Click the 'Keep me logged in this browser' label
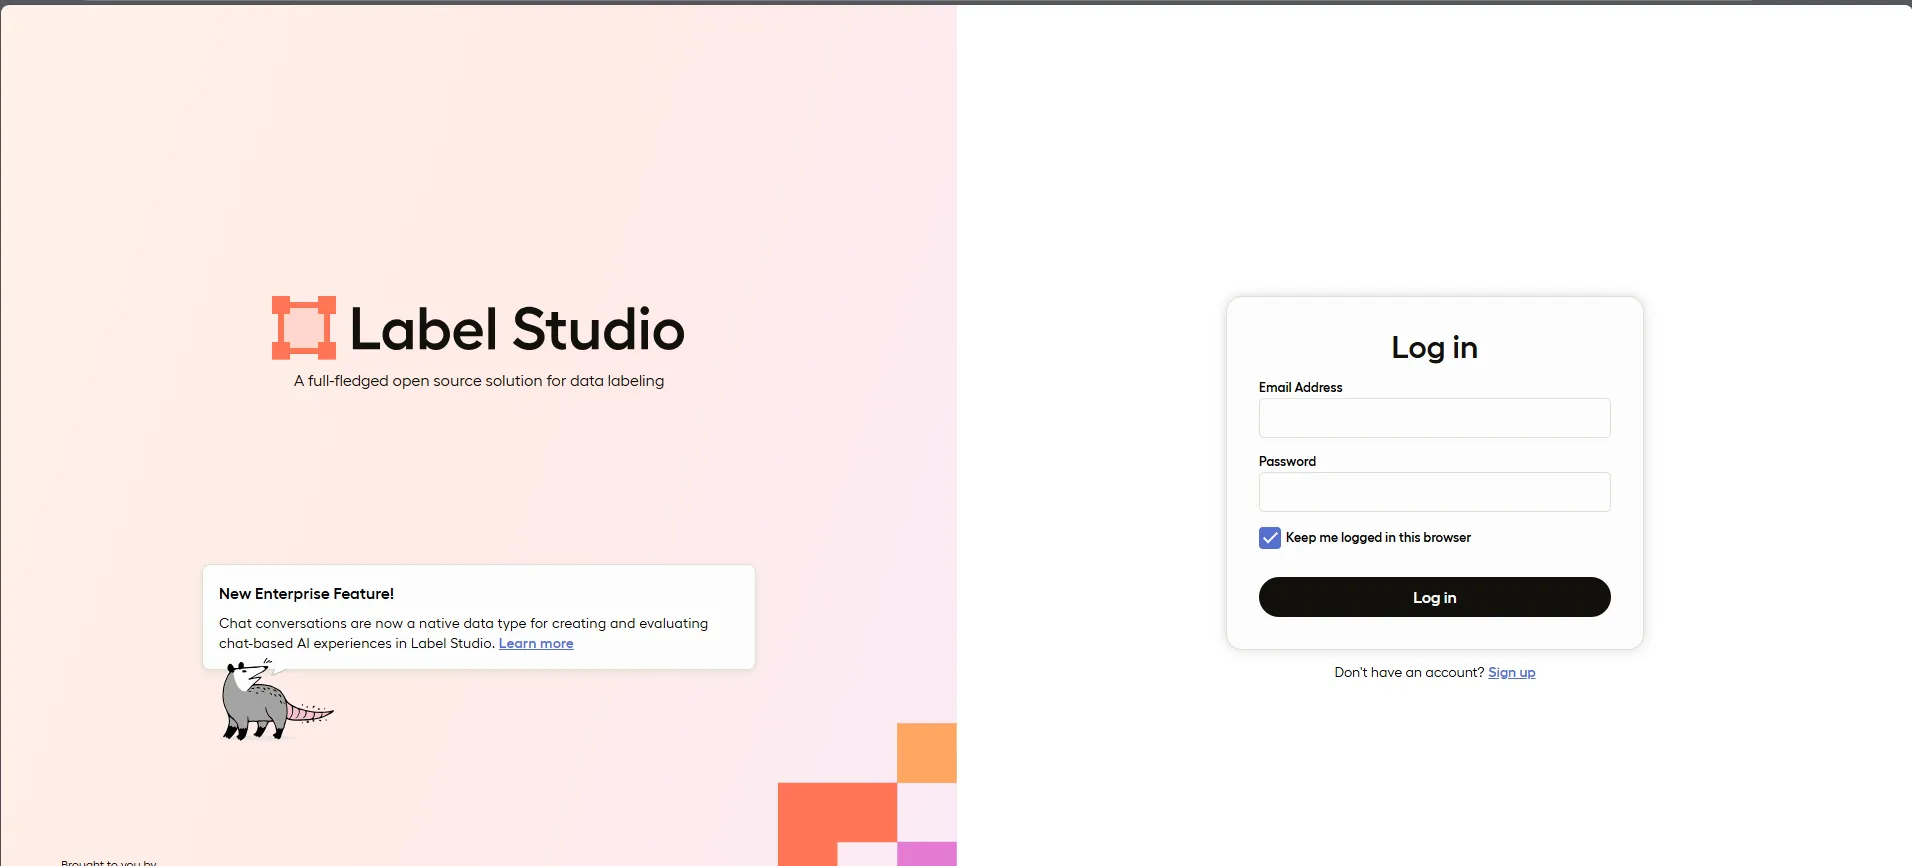The image size is (1912, 866). [1378, 538]
